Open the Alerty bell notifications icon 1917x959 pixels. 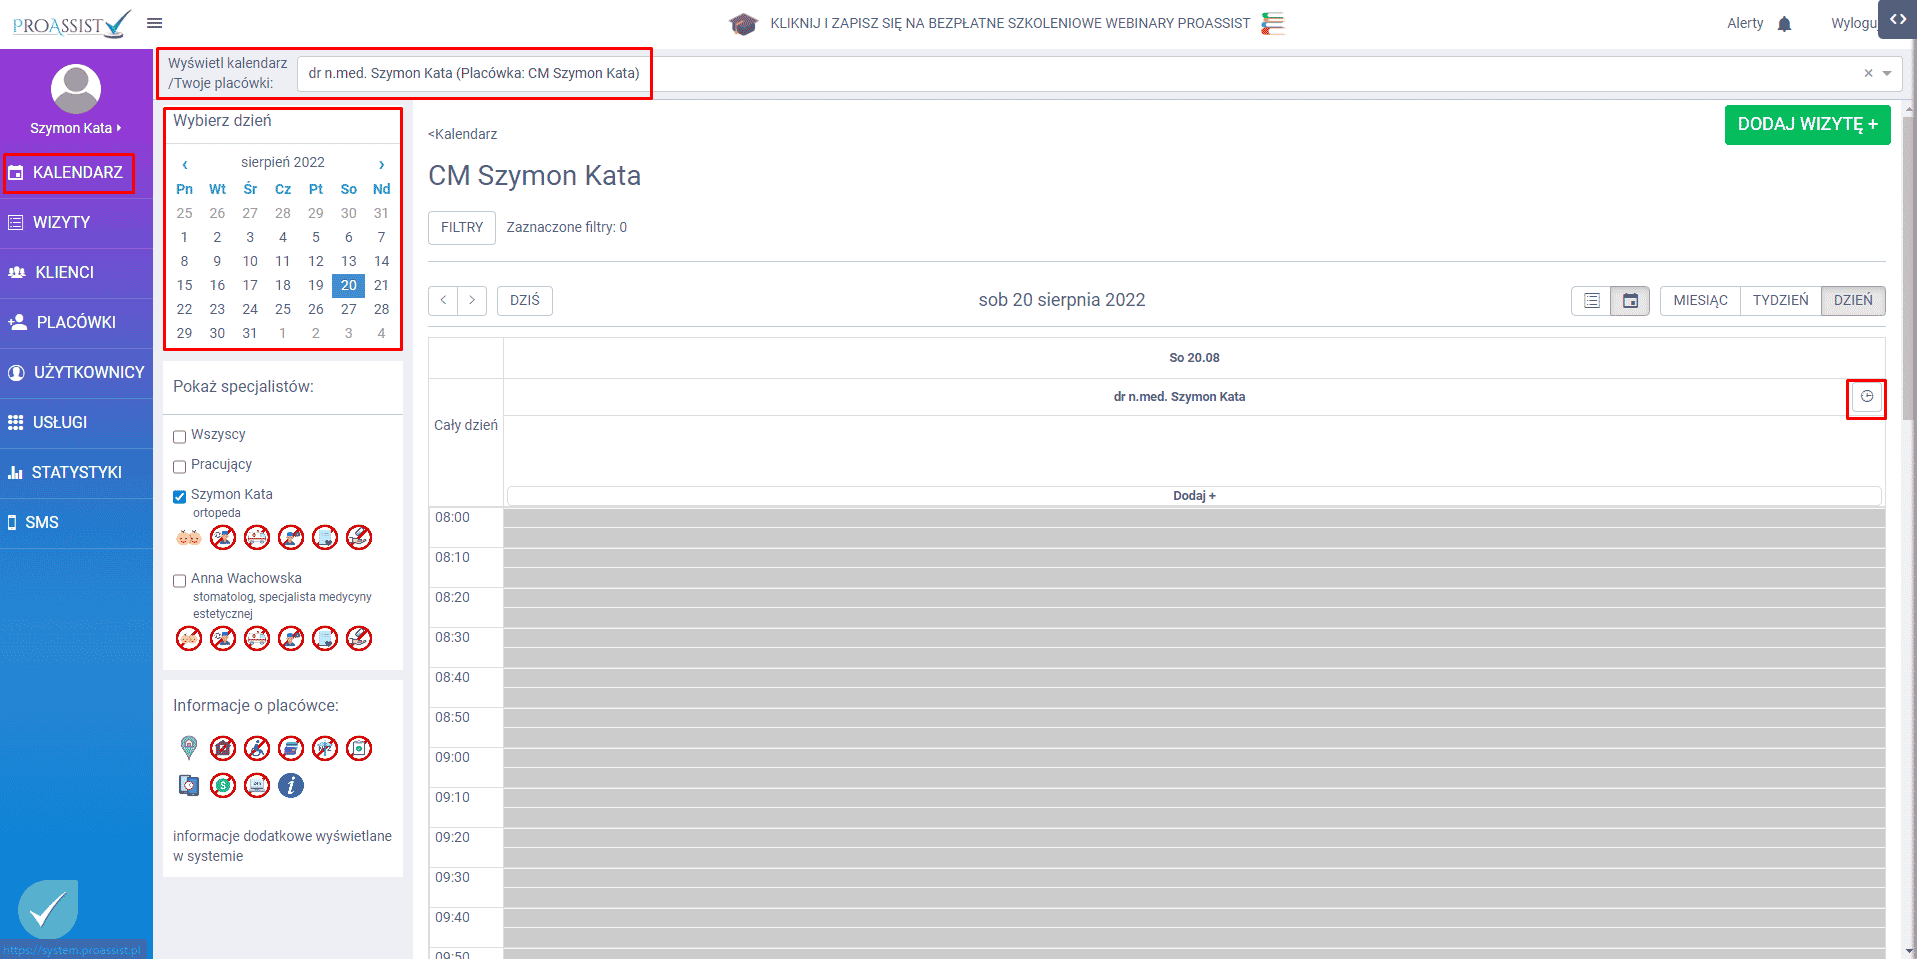[x=1784, y=24]
